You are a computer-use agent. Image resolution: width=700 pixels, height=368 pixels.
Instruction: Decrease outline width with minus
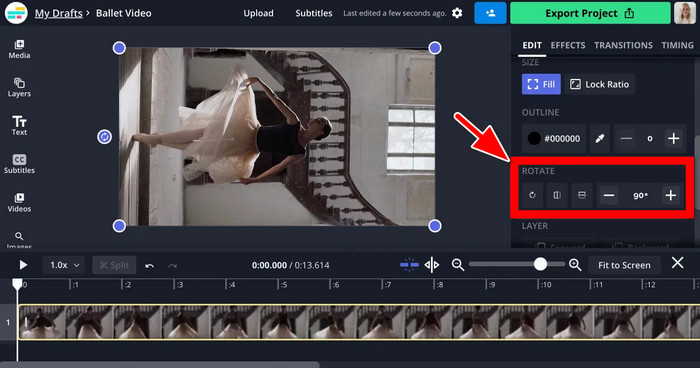pyautogui.click(x=626, y=138)
